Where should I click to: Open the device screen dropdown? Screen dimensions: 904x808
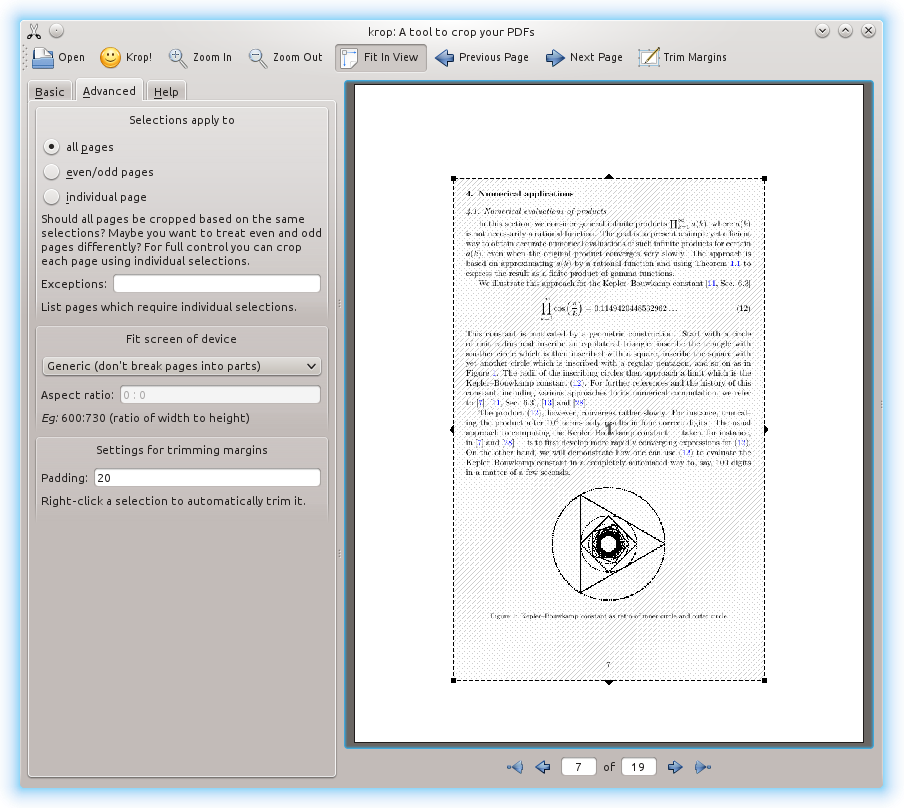pos(182,366)
